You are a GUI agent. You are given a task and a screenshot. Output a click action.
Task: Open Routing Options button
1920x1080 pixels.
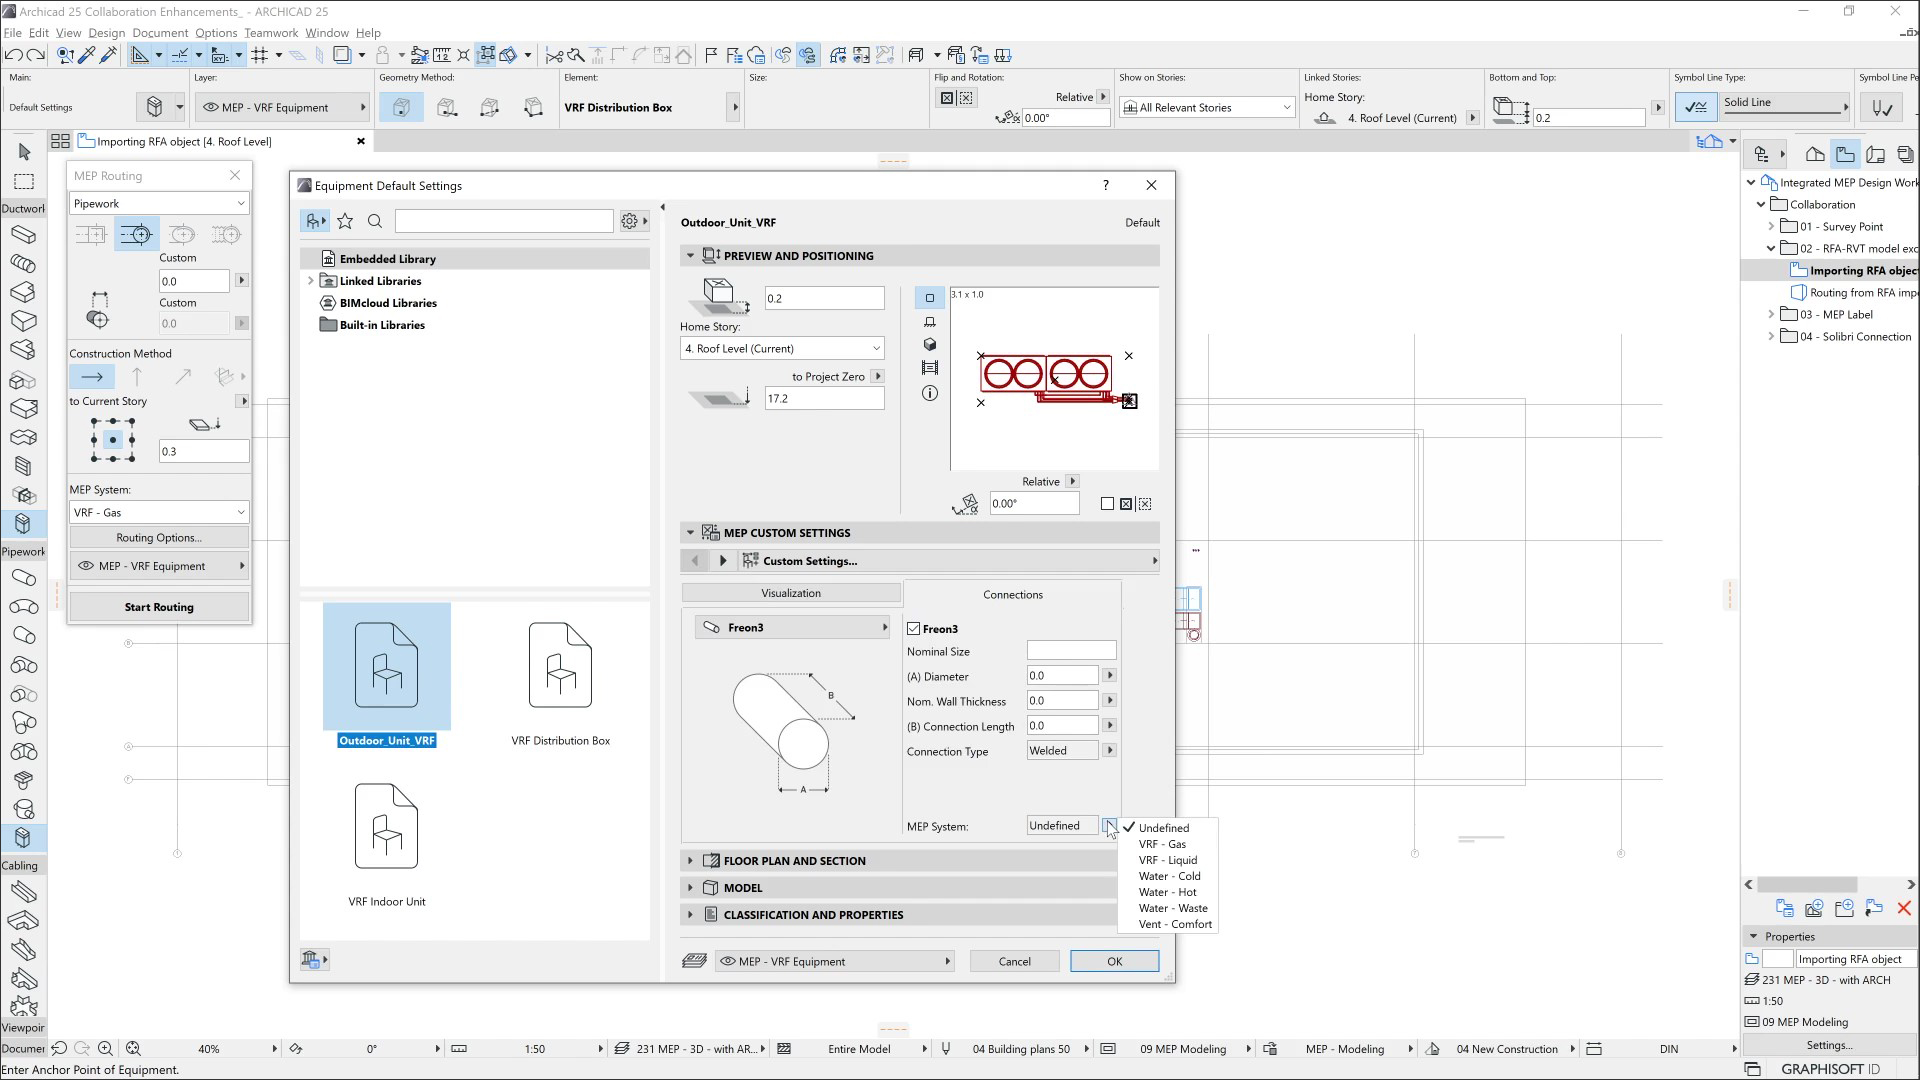159,537
